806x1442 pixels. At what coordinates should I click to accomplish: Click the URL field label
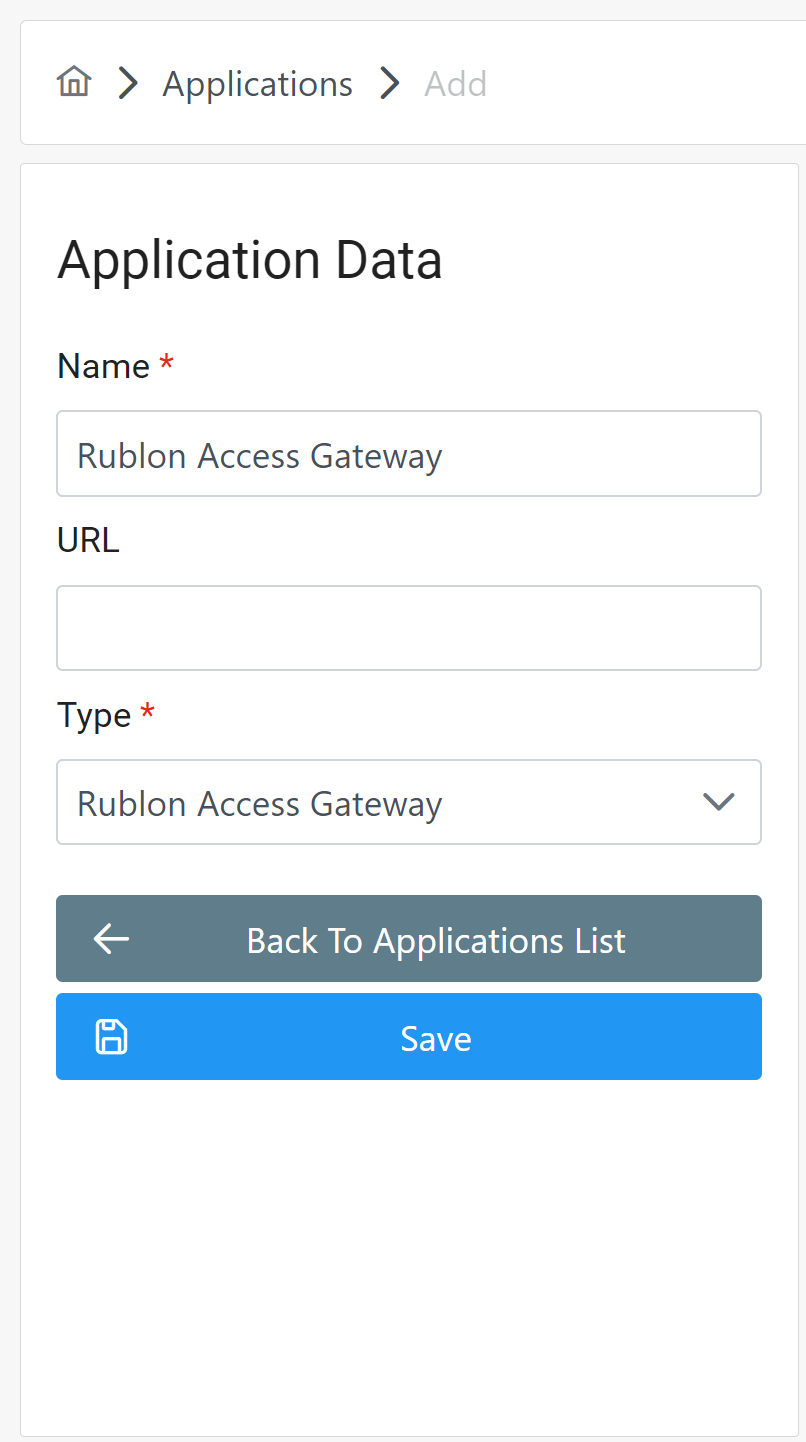pyautogui.click(x=88, y=541)
